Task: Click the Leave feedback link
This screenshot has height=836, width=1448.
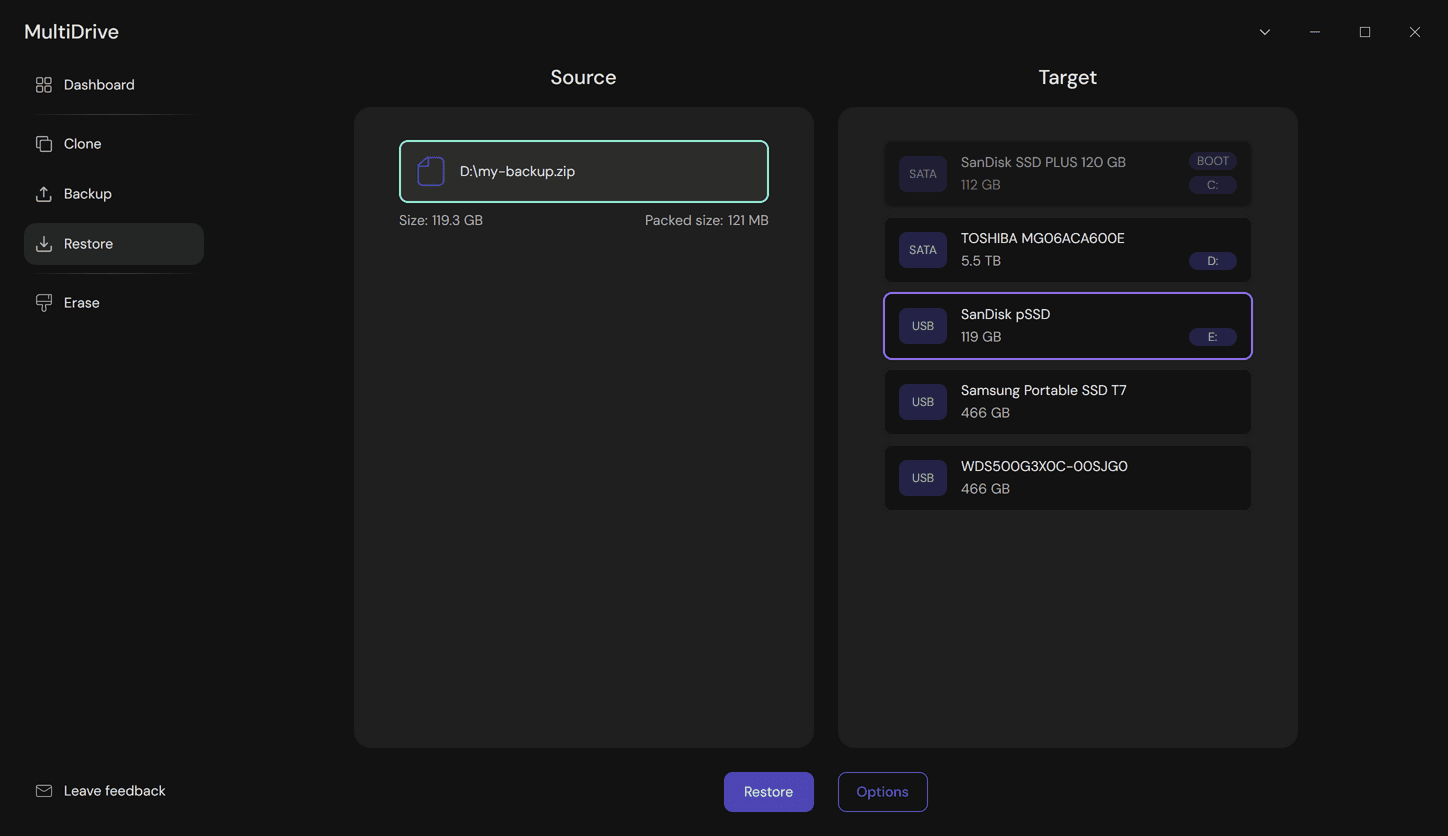Action: point(114,790)
